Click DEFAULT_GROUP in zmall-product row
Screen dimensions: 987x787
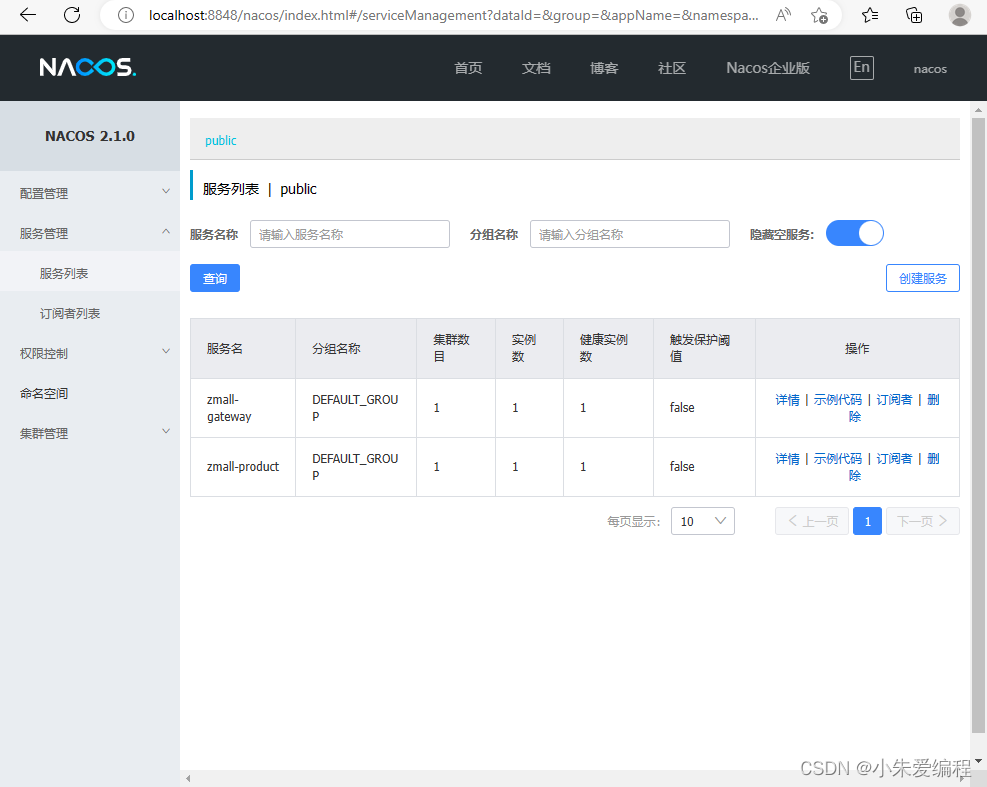(355, 467)
